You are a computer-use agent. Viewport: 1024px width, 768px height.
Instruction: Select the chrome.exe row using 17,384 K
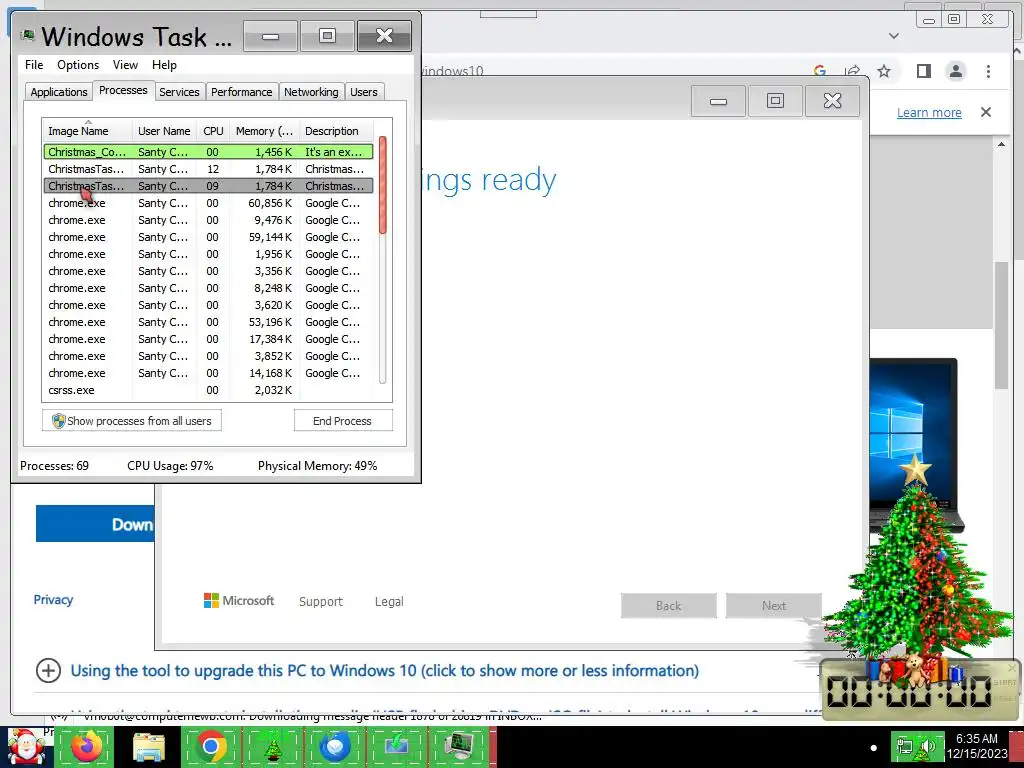tap(208, 338)
